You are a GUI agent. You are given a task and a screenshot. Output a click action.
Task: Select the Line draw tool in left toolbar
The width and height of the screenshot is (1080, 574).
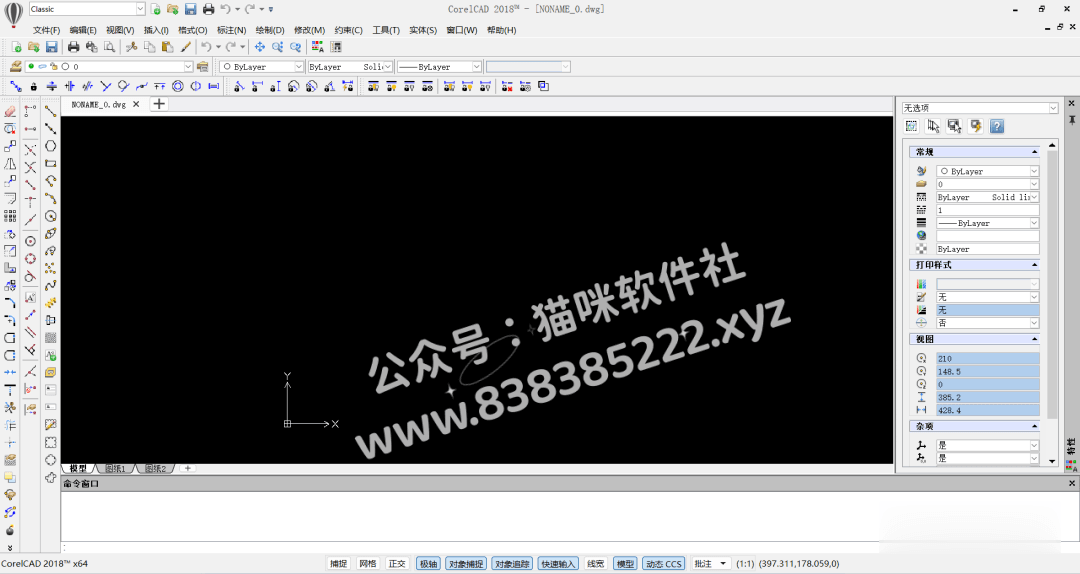click(50, 111)
